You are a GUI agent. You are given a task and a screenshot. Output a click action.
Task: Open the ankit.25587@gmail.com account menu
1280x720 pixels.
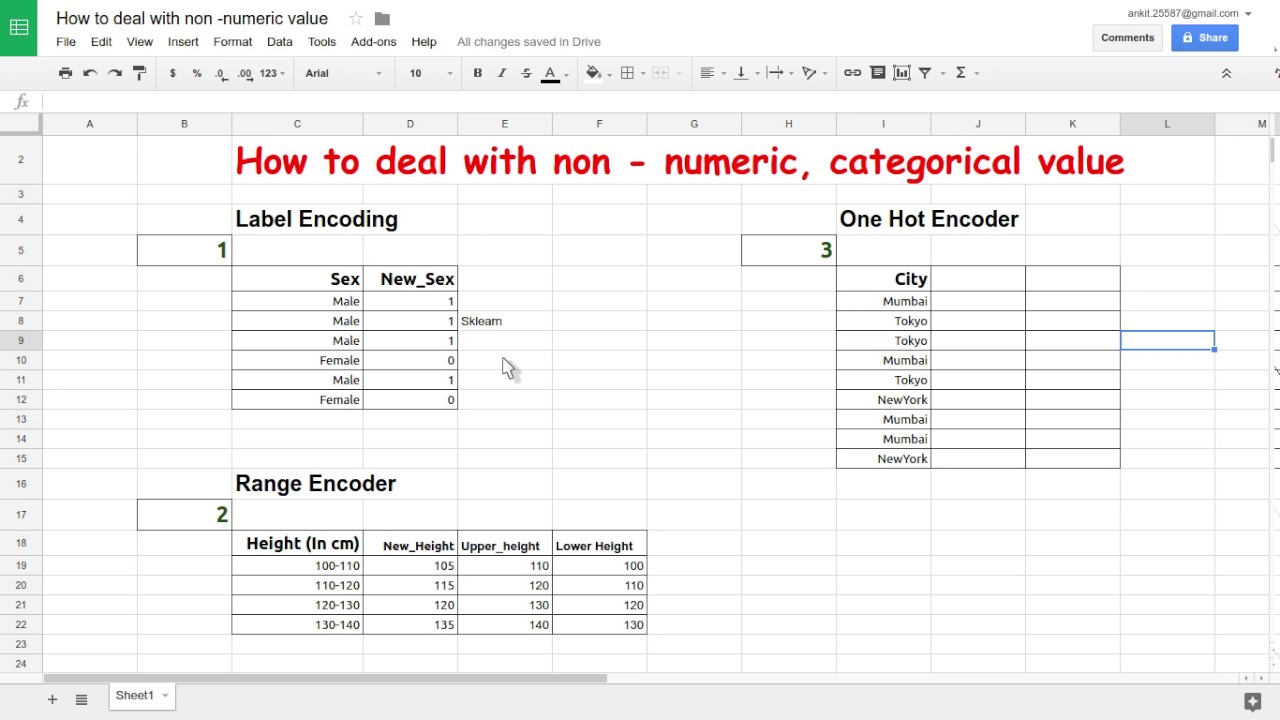tap(1189, 13)
